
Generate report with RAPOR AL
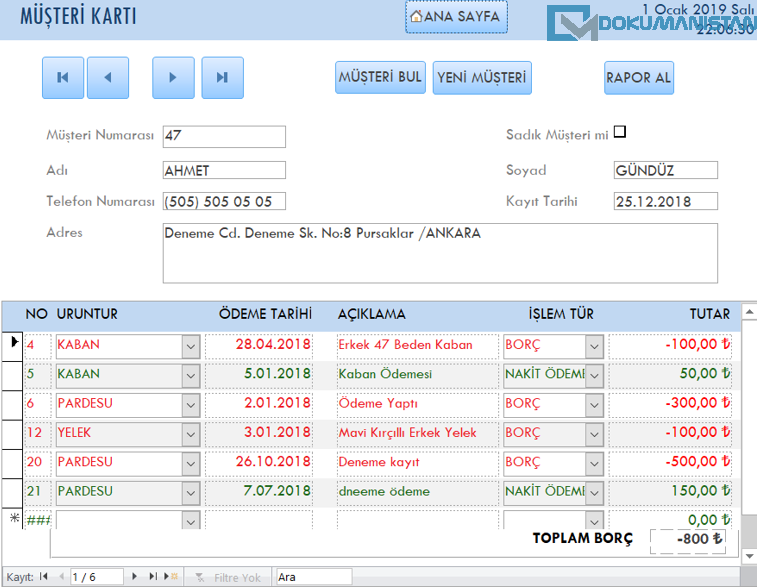pyautogui.click(x=639, y=77)
